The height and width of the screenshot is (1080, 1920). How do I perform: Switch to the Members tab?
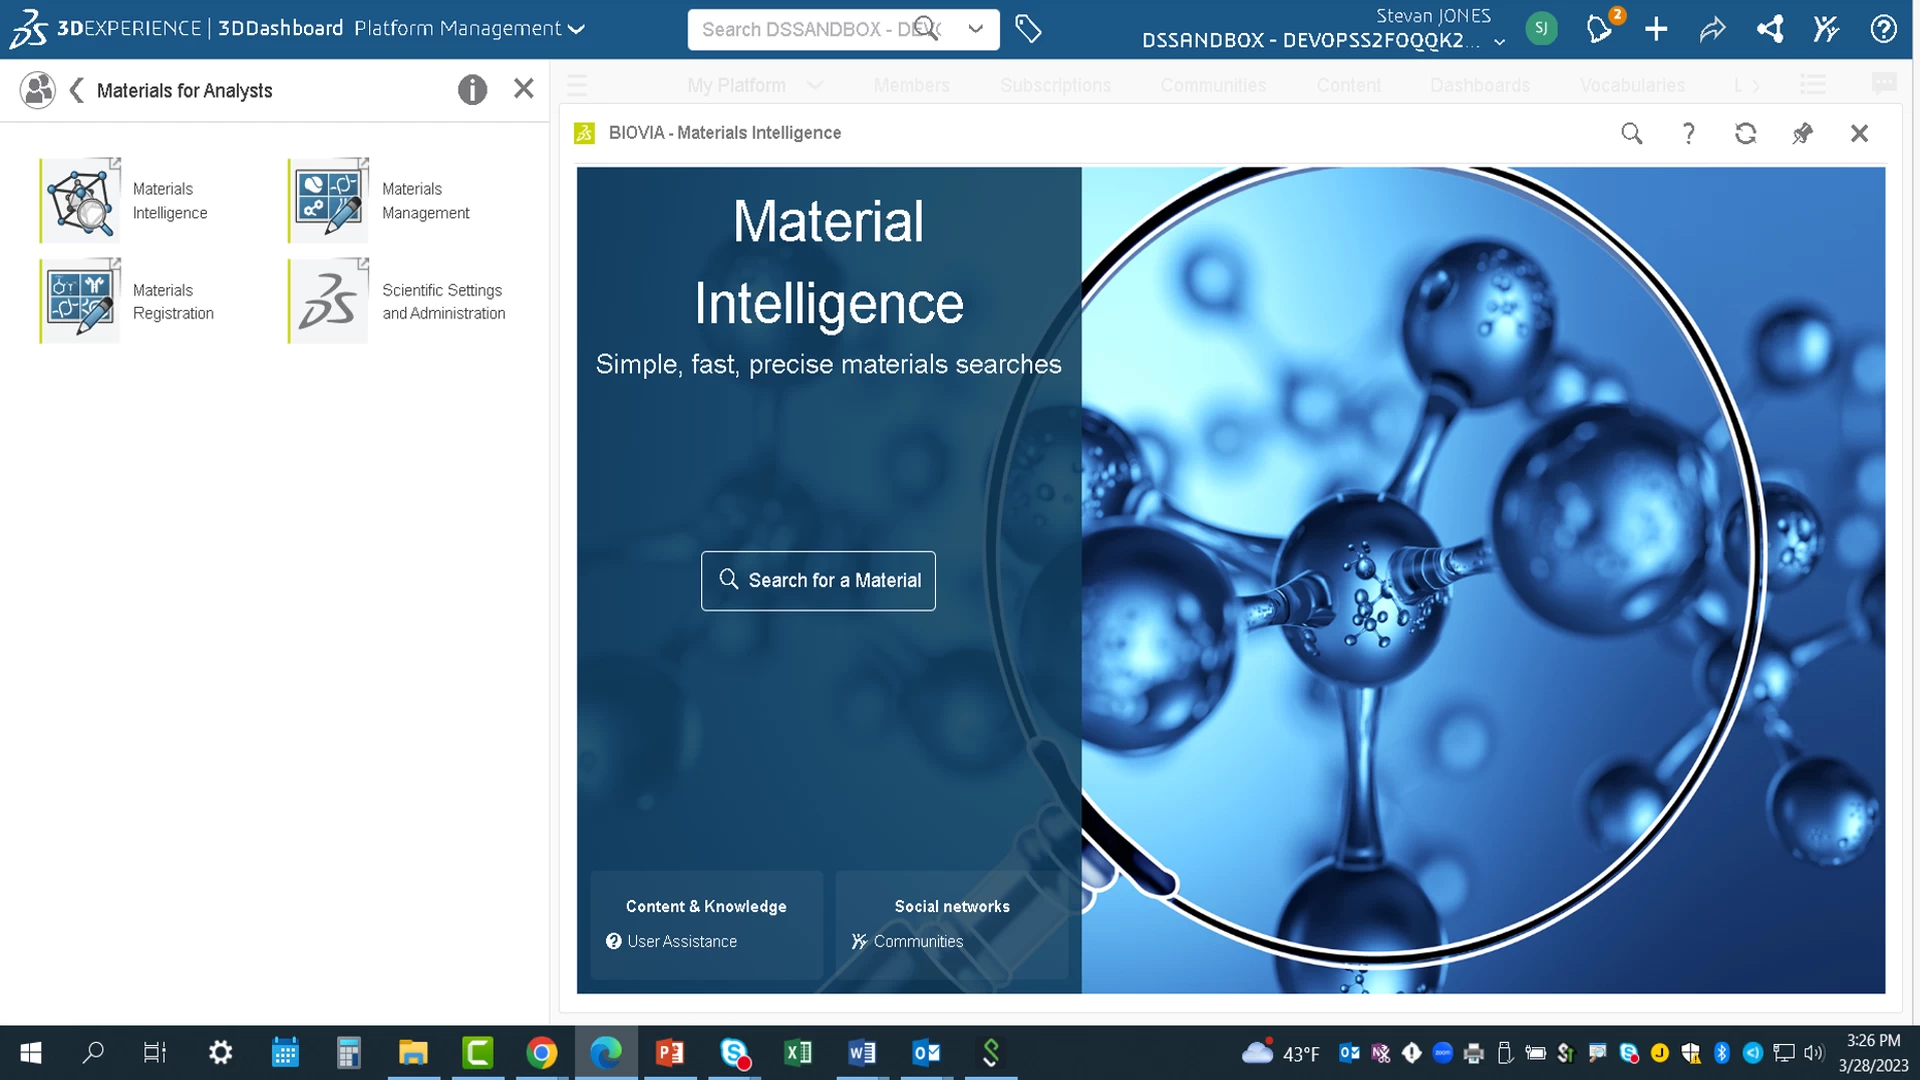pos(911,86)
